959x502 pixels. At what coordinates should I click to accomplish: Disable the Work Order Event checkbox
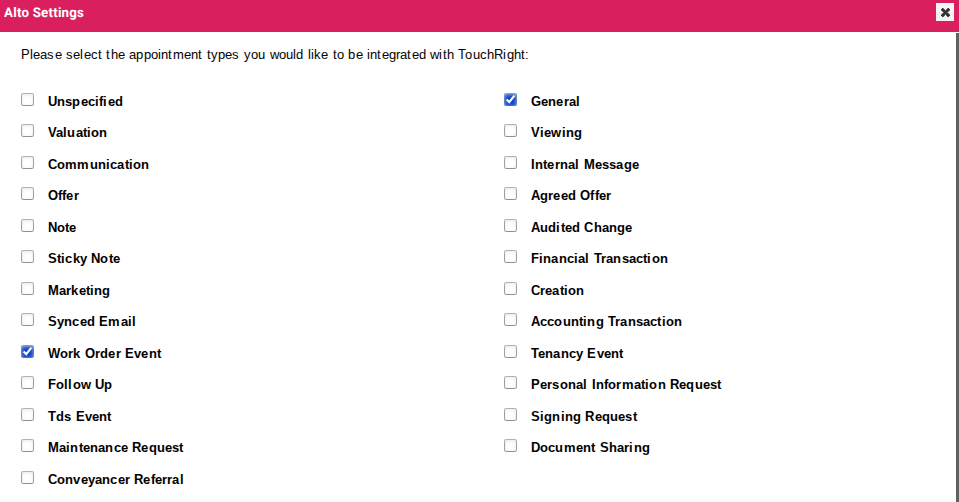[28, 352]
